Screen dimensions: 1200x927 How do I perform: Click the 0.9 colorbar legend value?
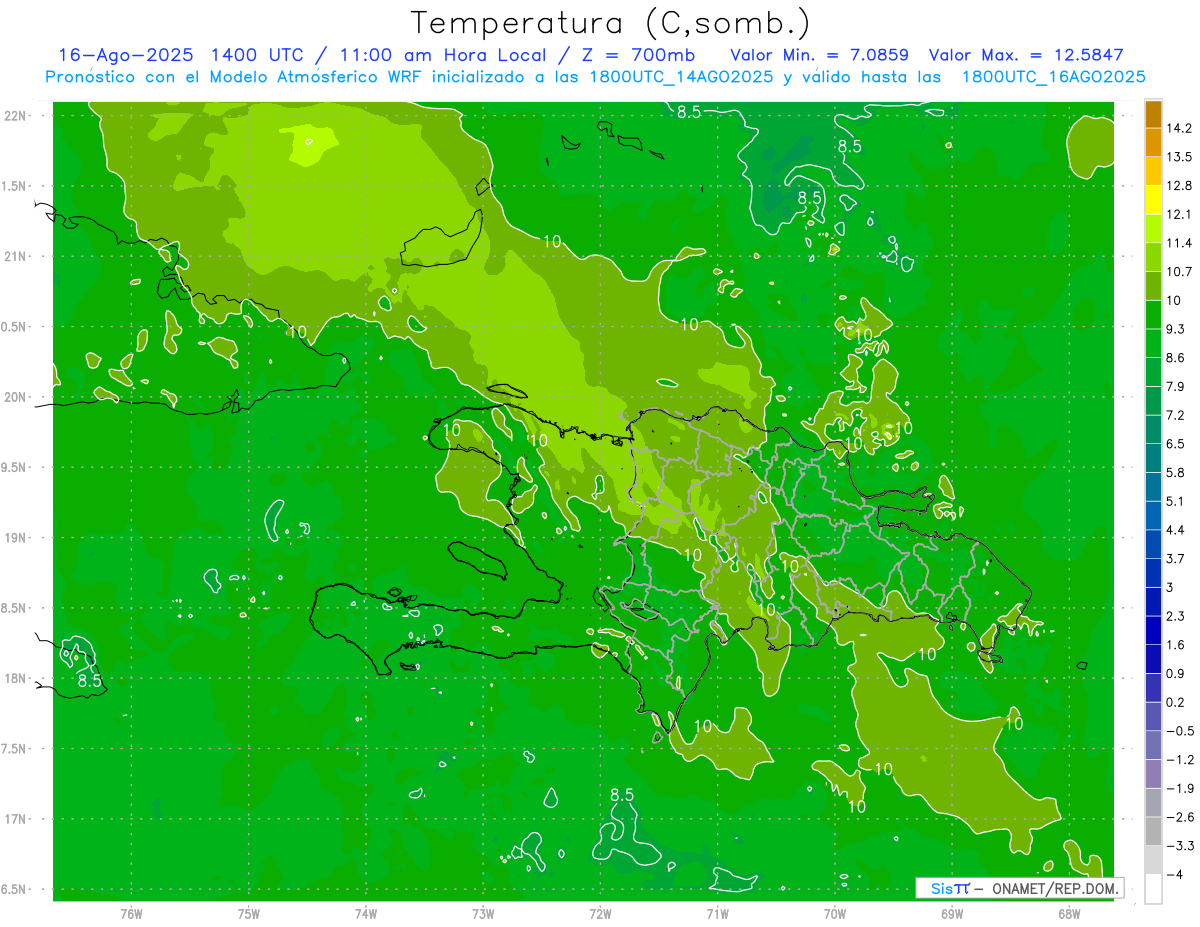[1177, 674]
